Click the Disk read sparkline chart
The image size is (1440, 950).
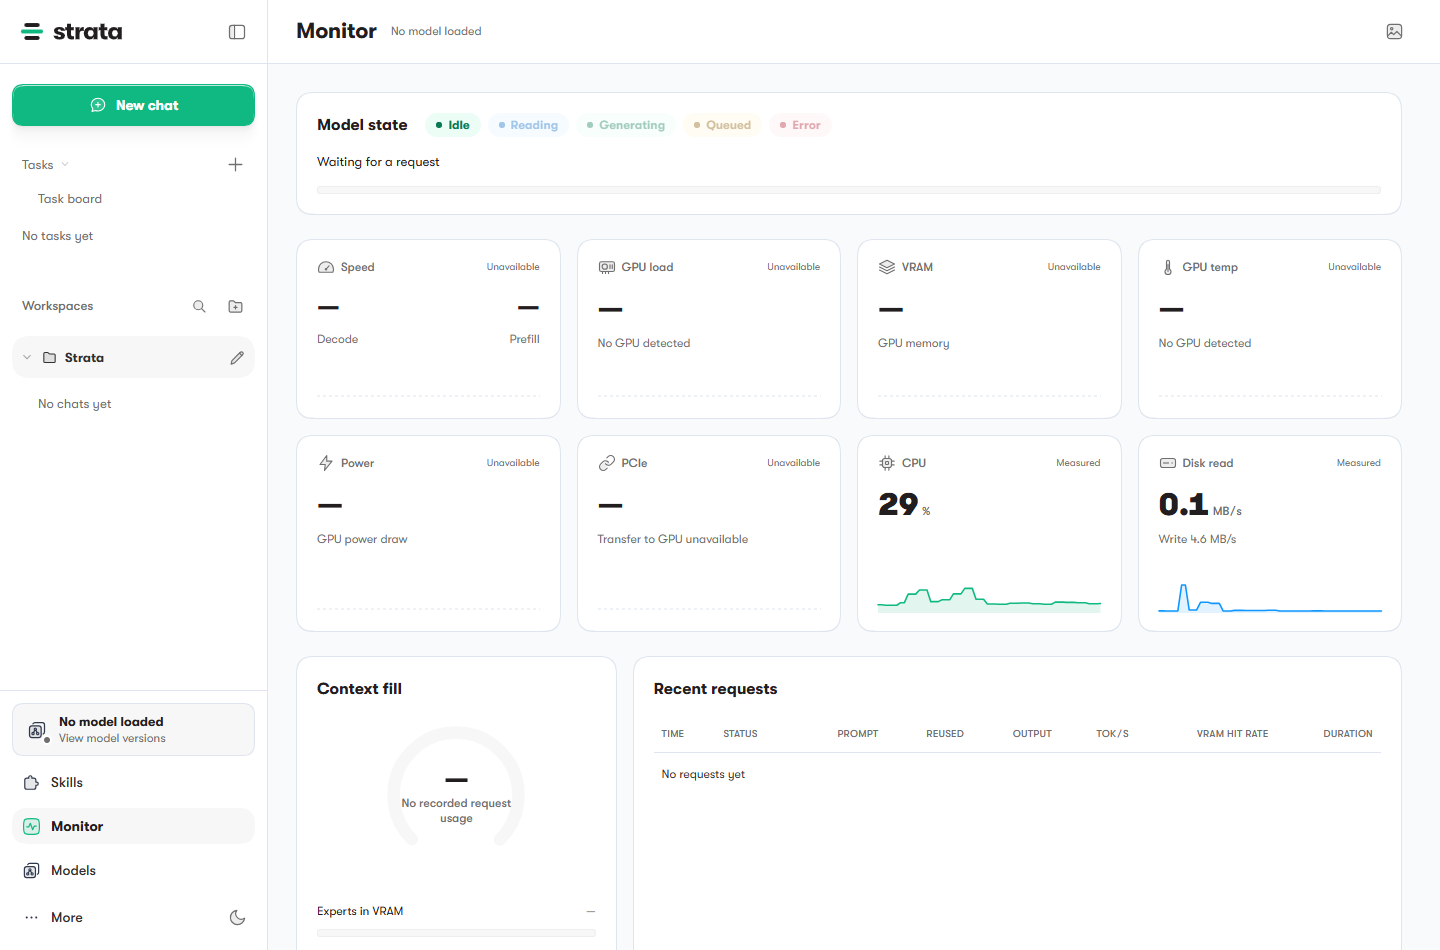[x=1270, y=598]
